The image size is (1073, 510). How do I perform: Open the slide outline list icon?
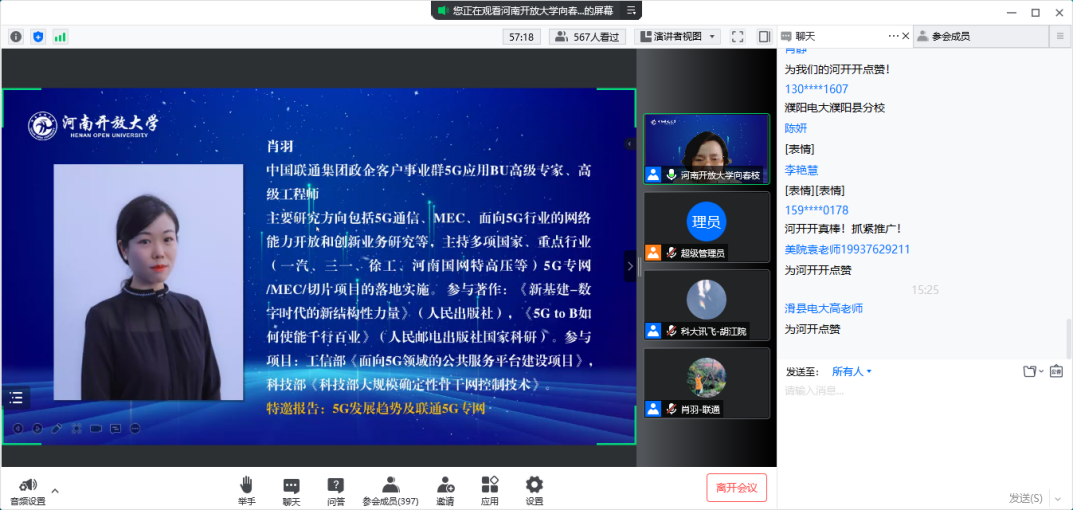pyautogui.click(x=16, y=397)
